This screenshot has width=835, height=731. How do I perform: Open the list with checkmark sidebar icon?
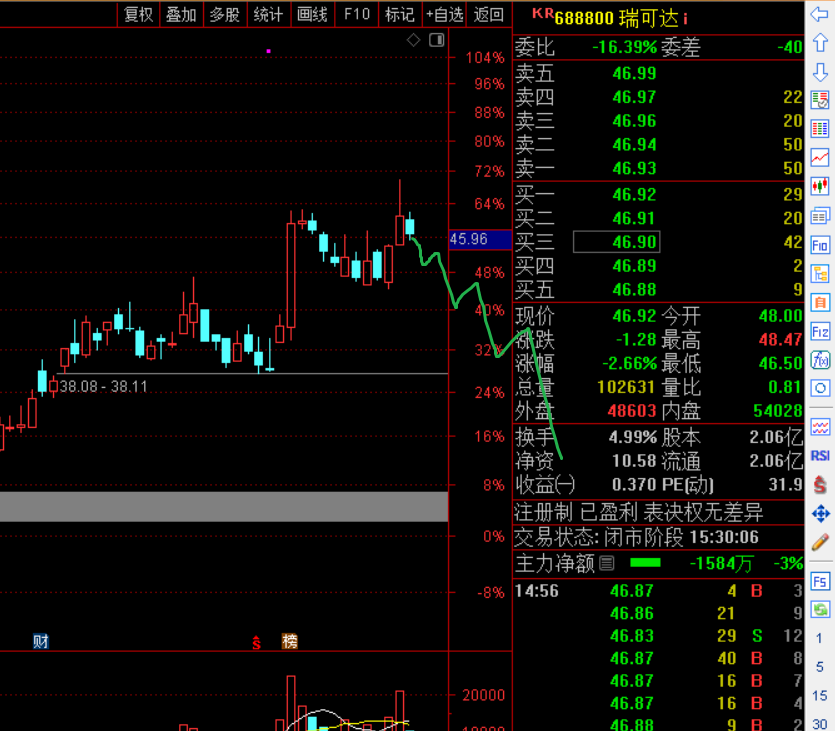click(x=820, y=100)
